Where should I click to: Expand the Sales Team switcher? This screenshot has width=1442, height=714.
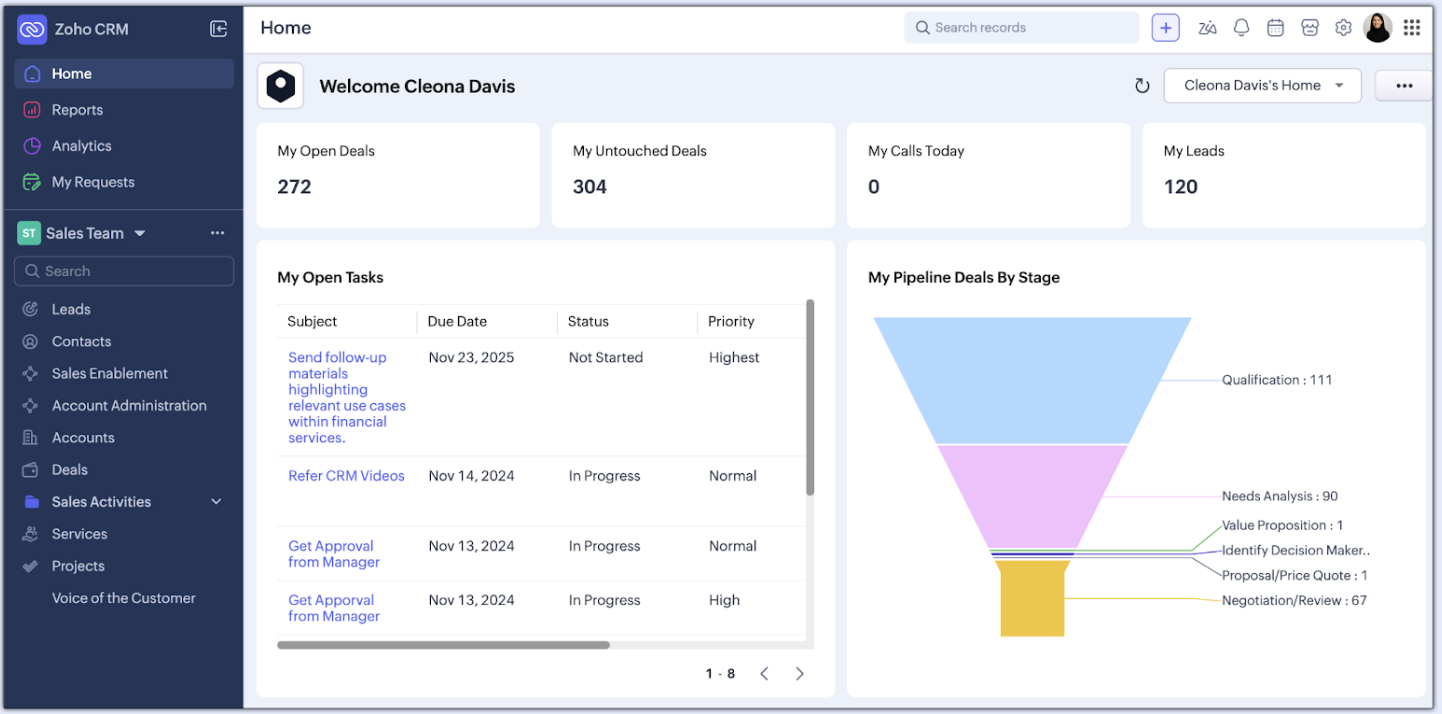point(139,233)
